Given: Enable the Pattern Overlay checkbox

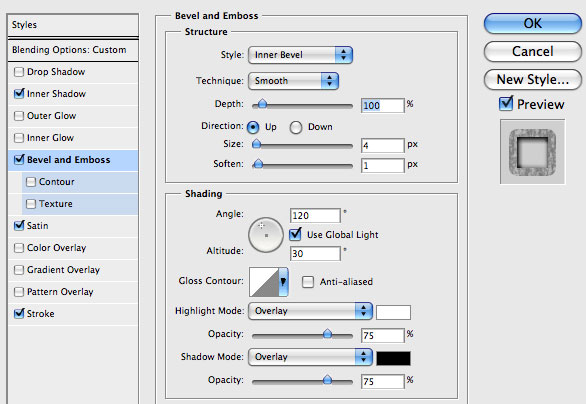Looking at the screenshot, I should pyautogui.click(x=19, y=292).
